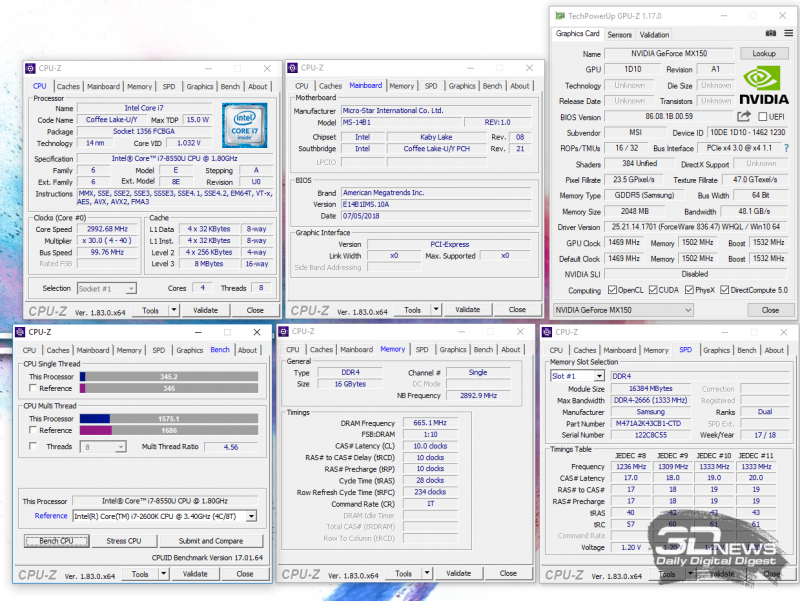Click the Tools dropdown arrow in the Motherboard window
The height and width of the screenshot is (601, 800).
click(x=436, y=310)
